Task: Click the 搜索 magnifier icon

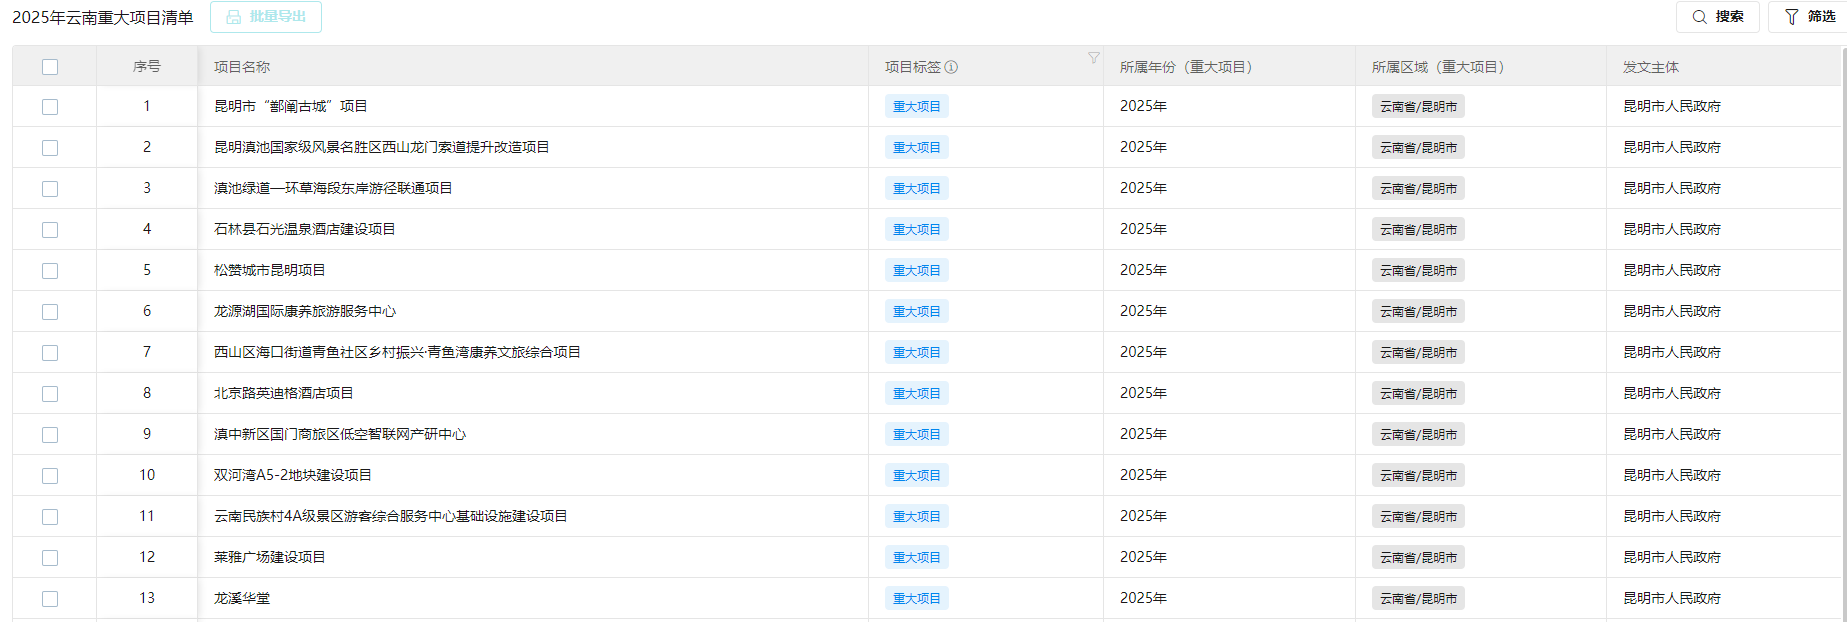Action: [x=1699, y=17]
